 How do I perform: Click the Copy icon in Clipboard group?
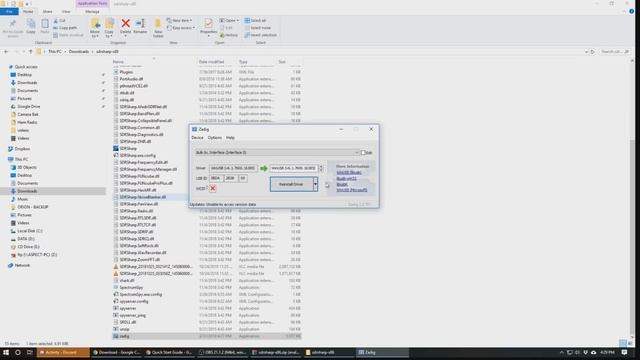pos(31,24)
